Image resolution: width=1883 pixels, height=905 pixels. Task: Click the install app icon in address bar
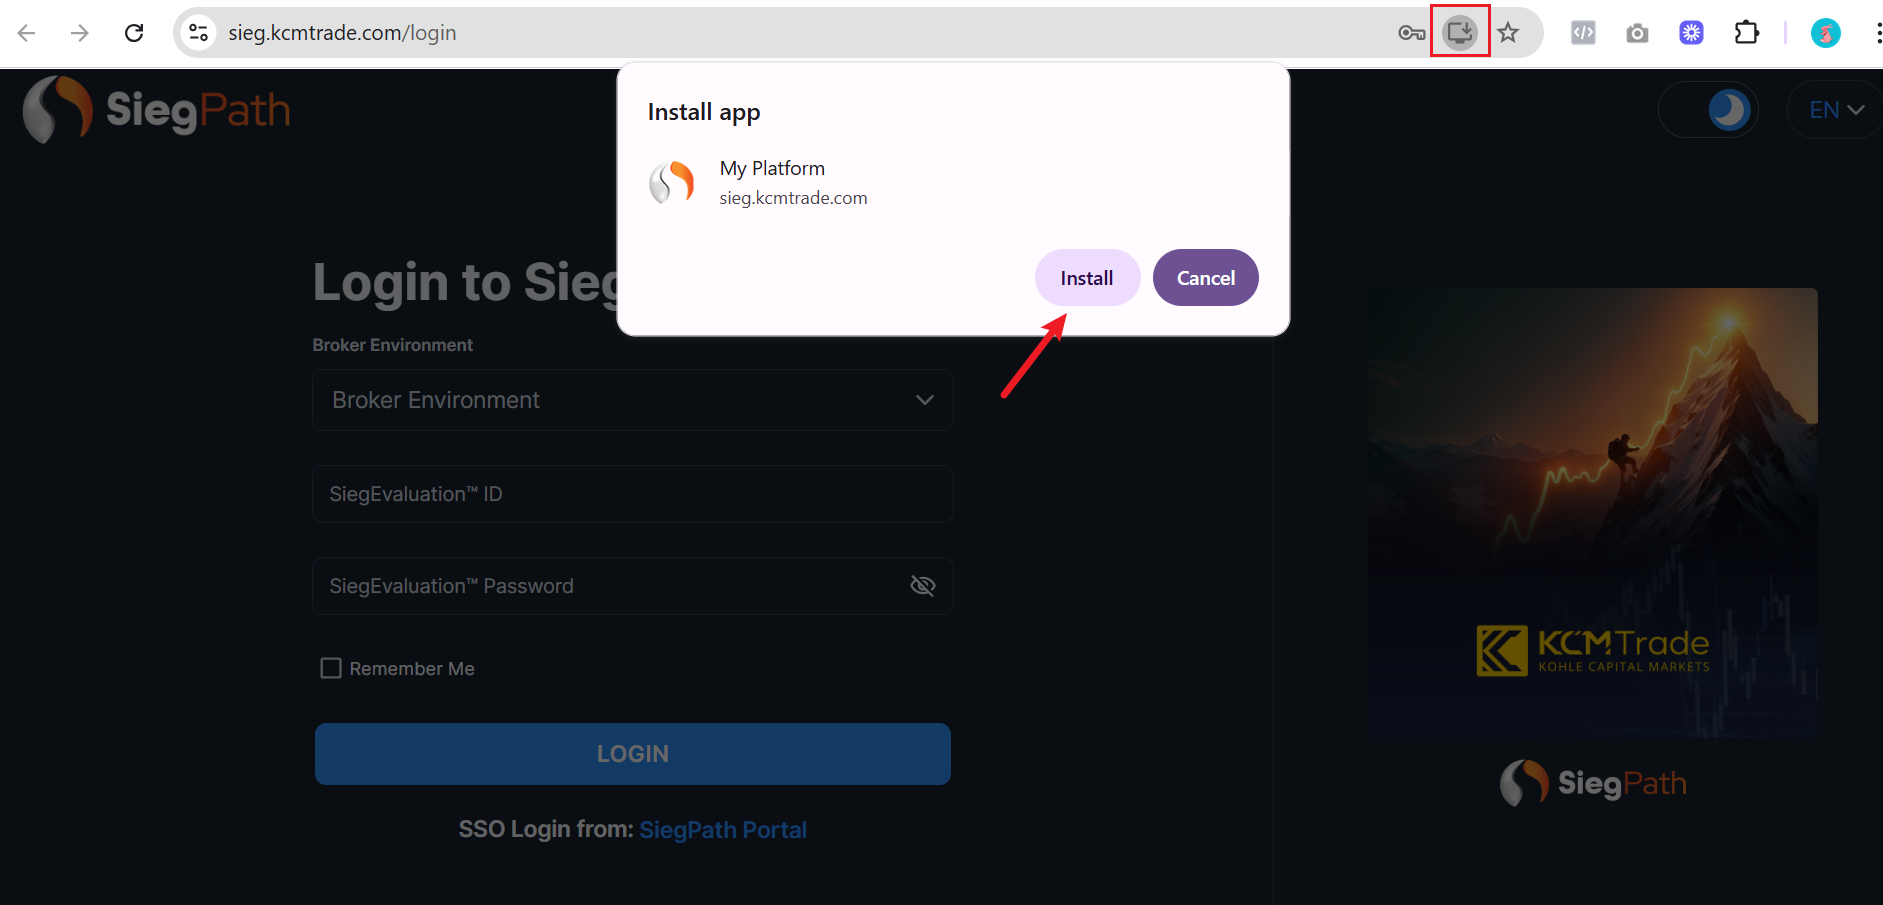point(1460,33)
